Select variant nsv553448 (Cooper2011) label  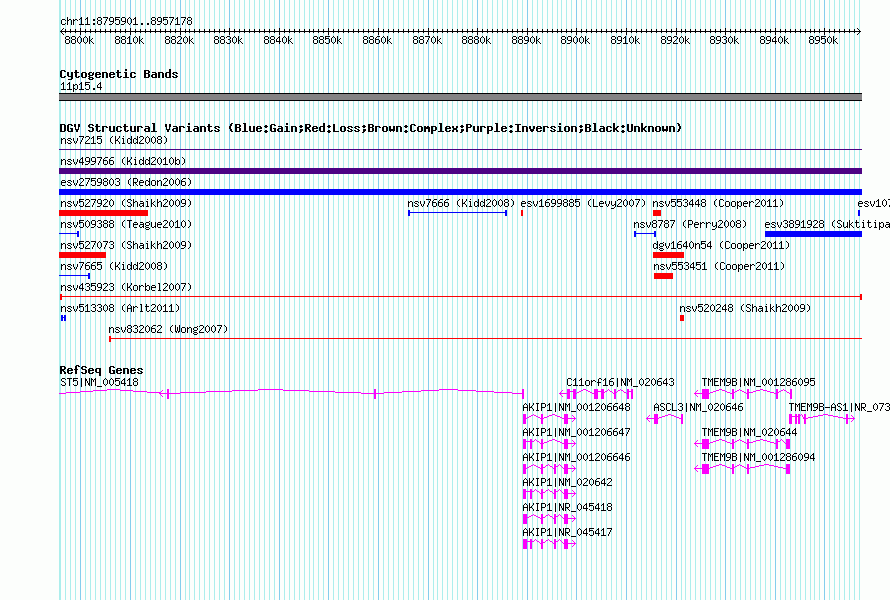point(718,203)
